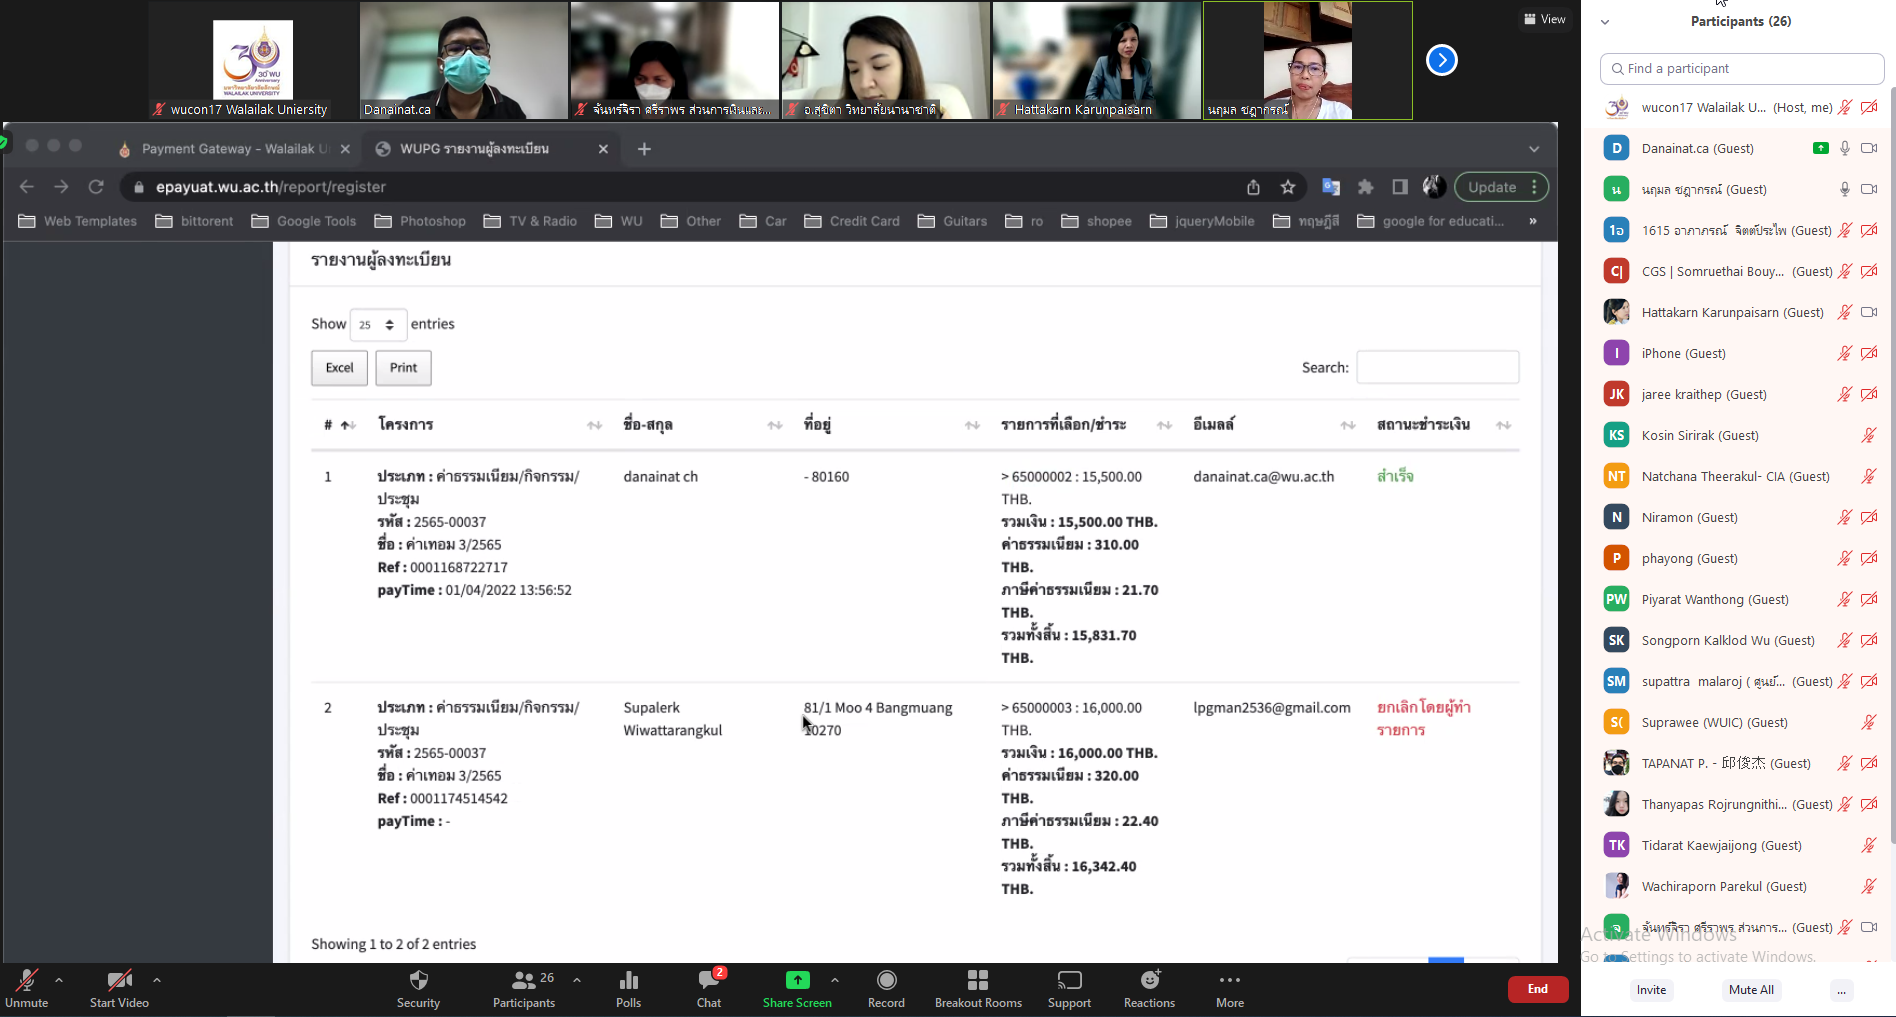
Task: Open Breakout Rooms
Action: pyautogui.click(x=977, y=981)
